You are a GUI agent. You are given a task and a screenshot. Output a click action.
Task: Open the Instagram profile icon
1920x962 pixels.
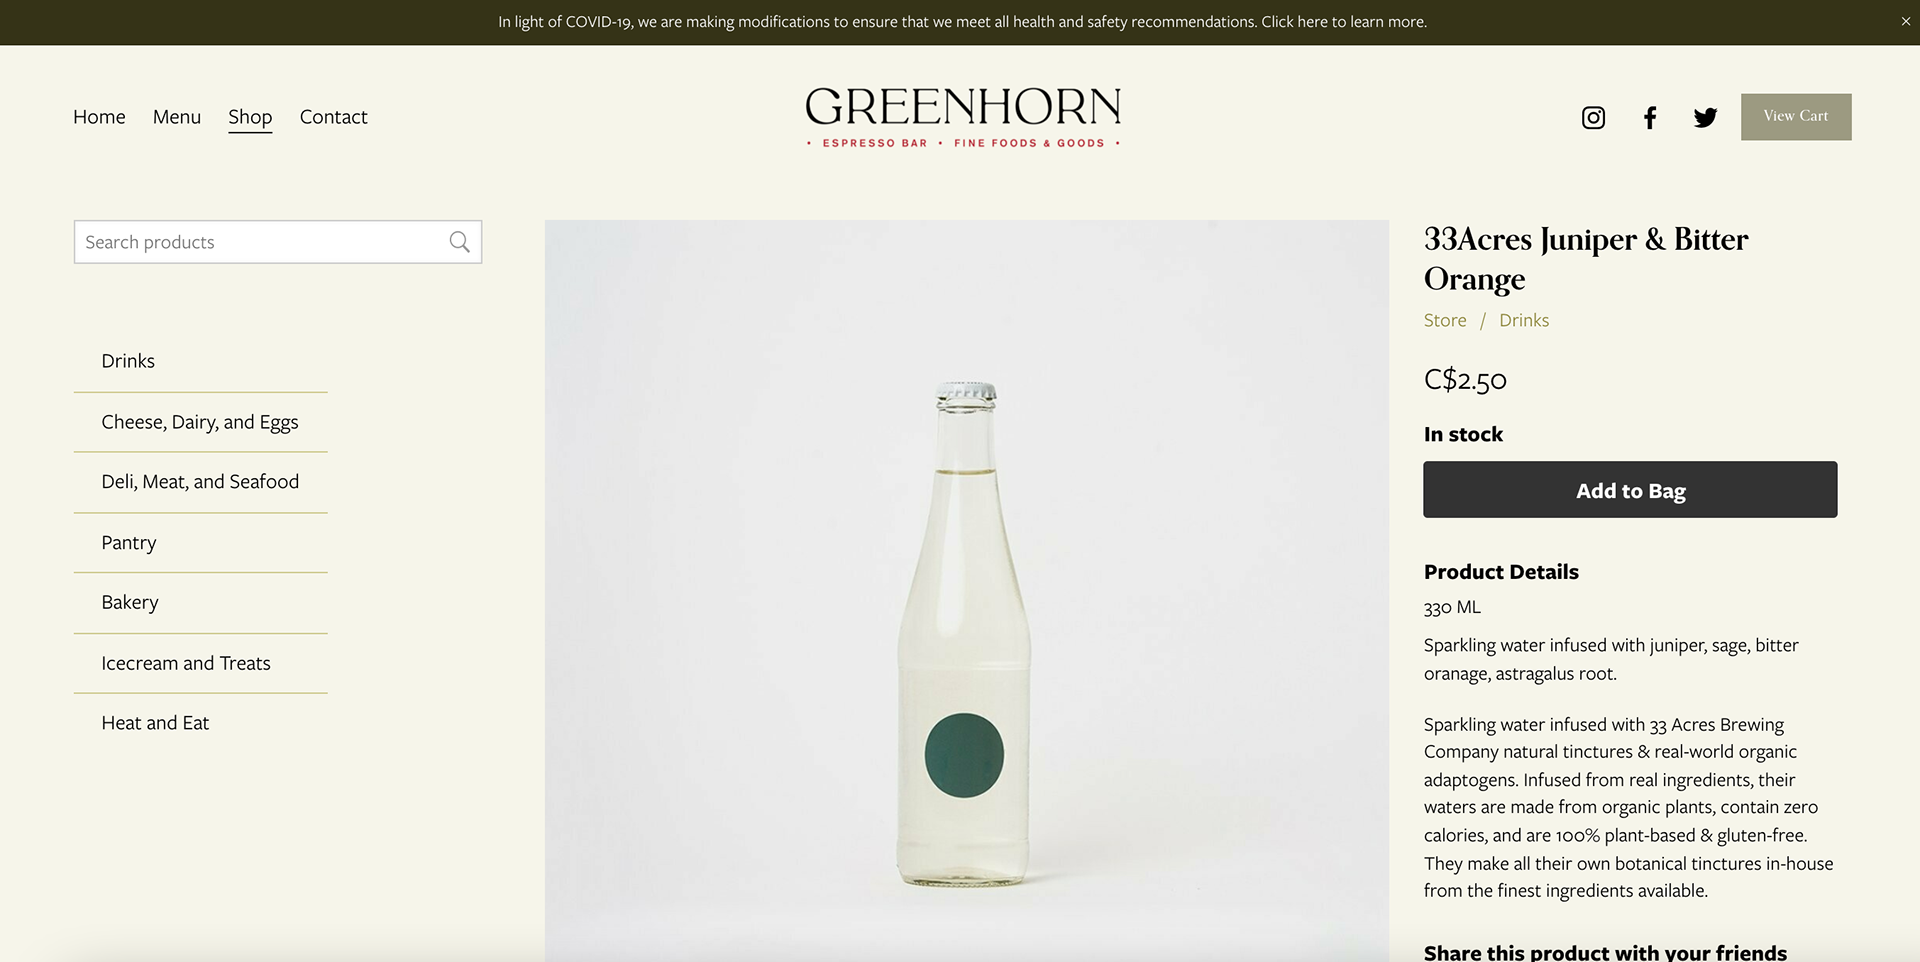pos(1593,118)
